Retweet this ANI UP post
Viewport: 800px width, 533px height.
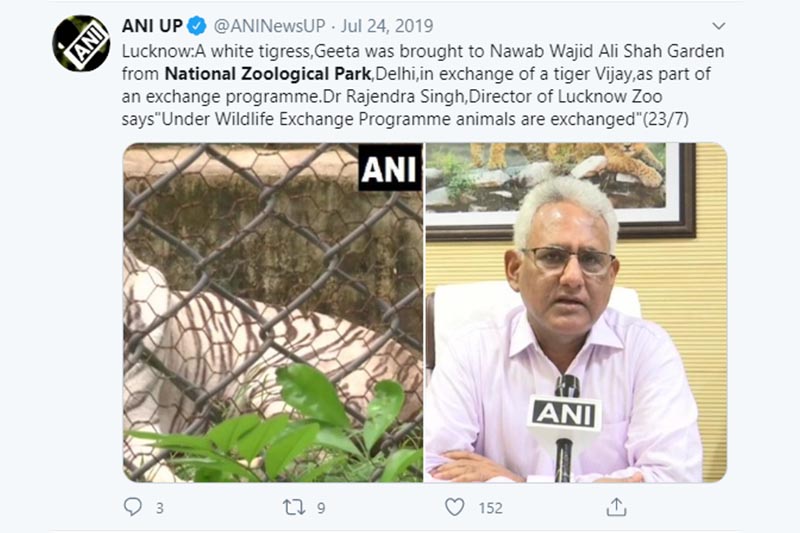294,507
